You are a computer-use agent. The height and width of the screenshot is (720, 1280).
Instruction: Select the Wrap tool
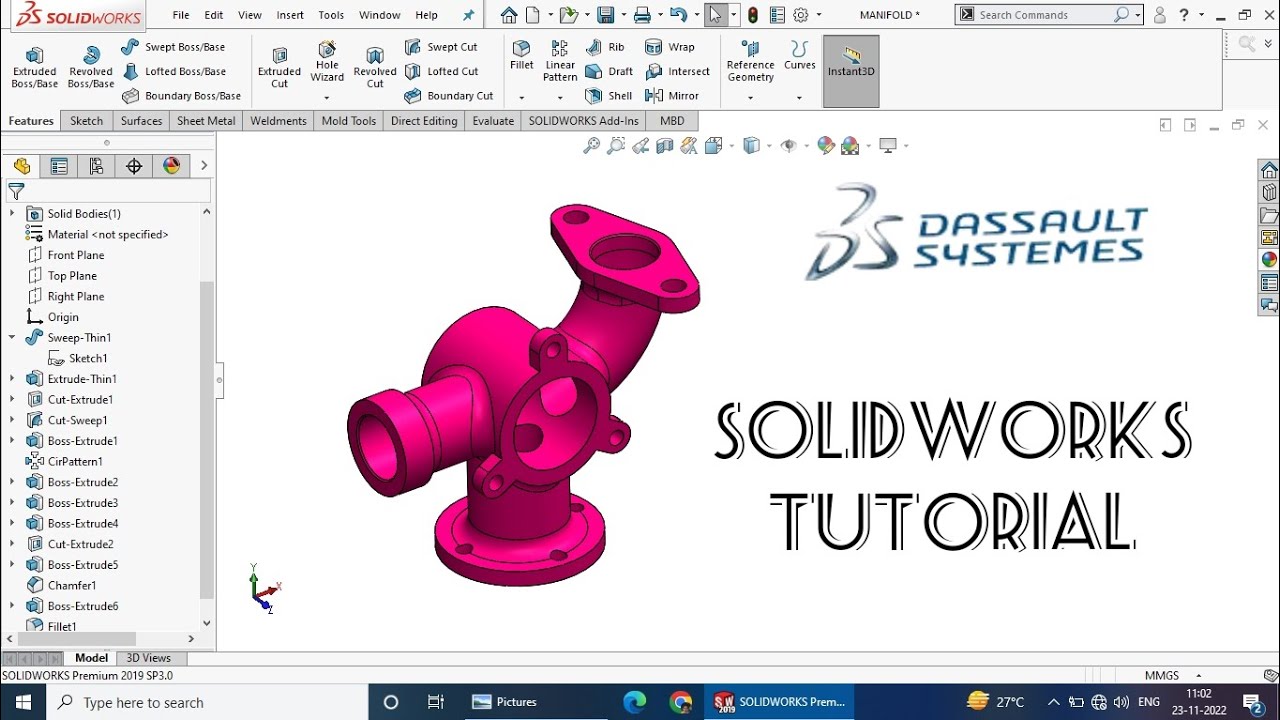click(x=670, y=47)
